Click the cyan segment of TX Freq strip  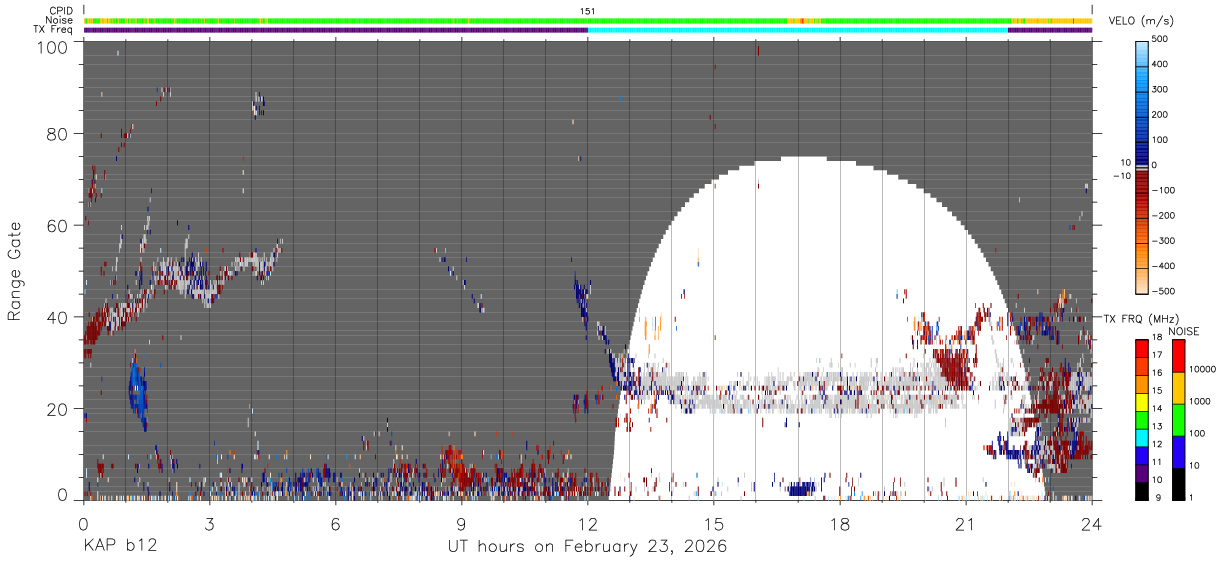[x=797, y=30]
